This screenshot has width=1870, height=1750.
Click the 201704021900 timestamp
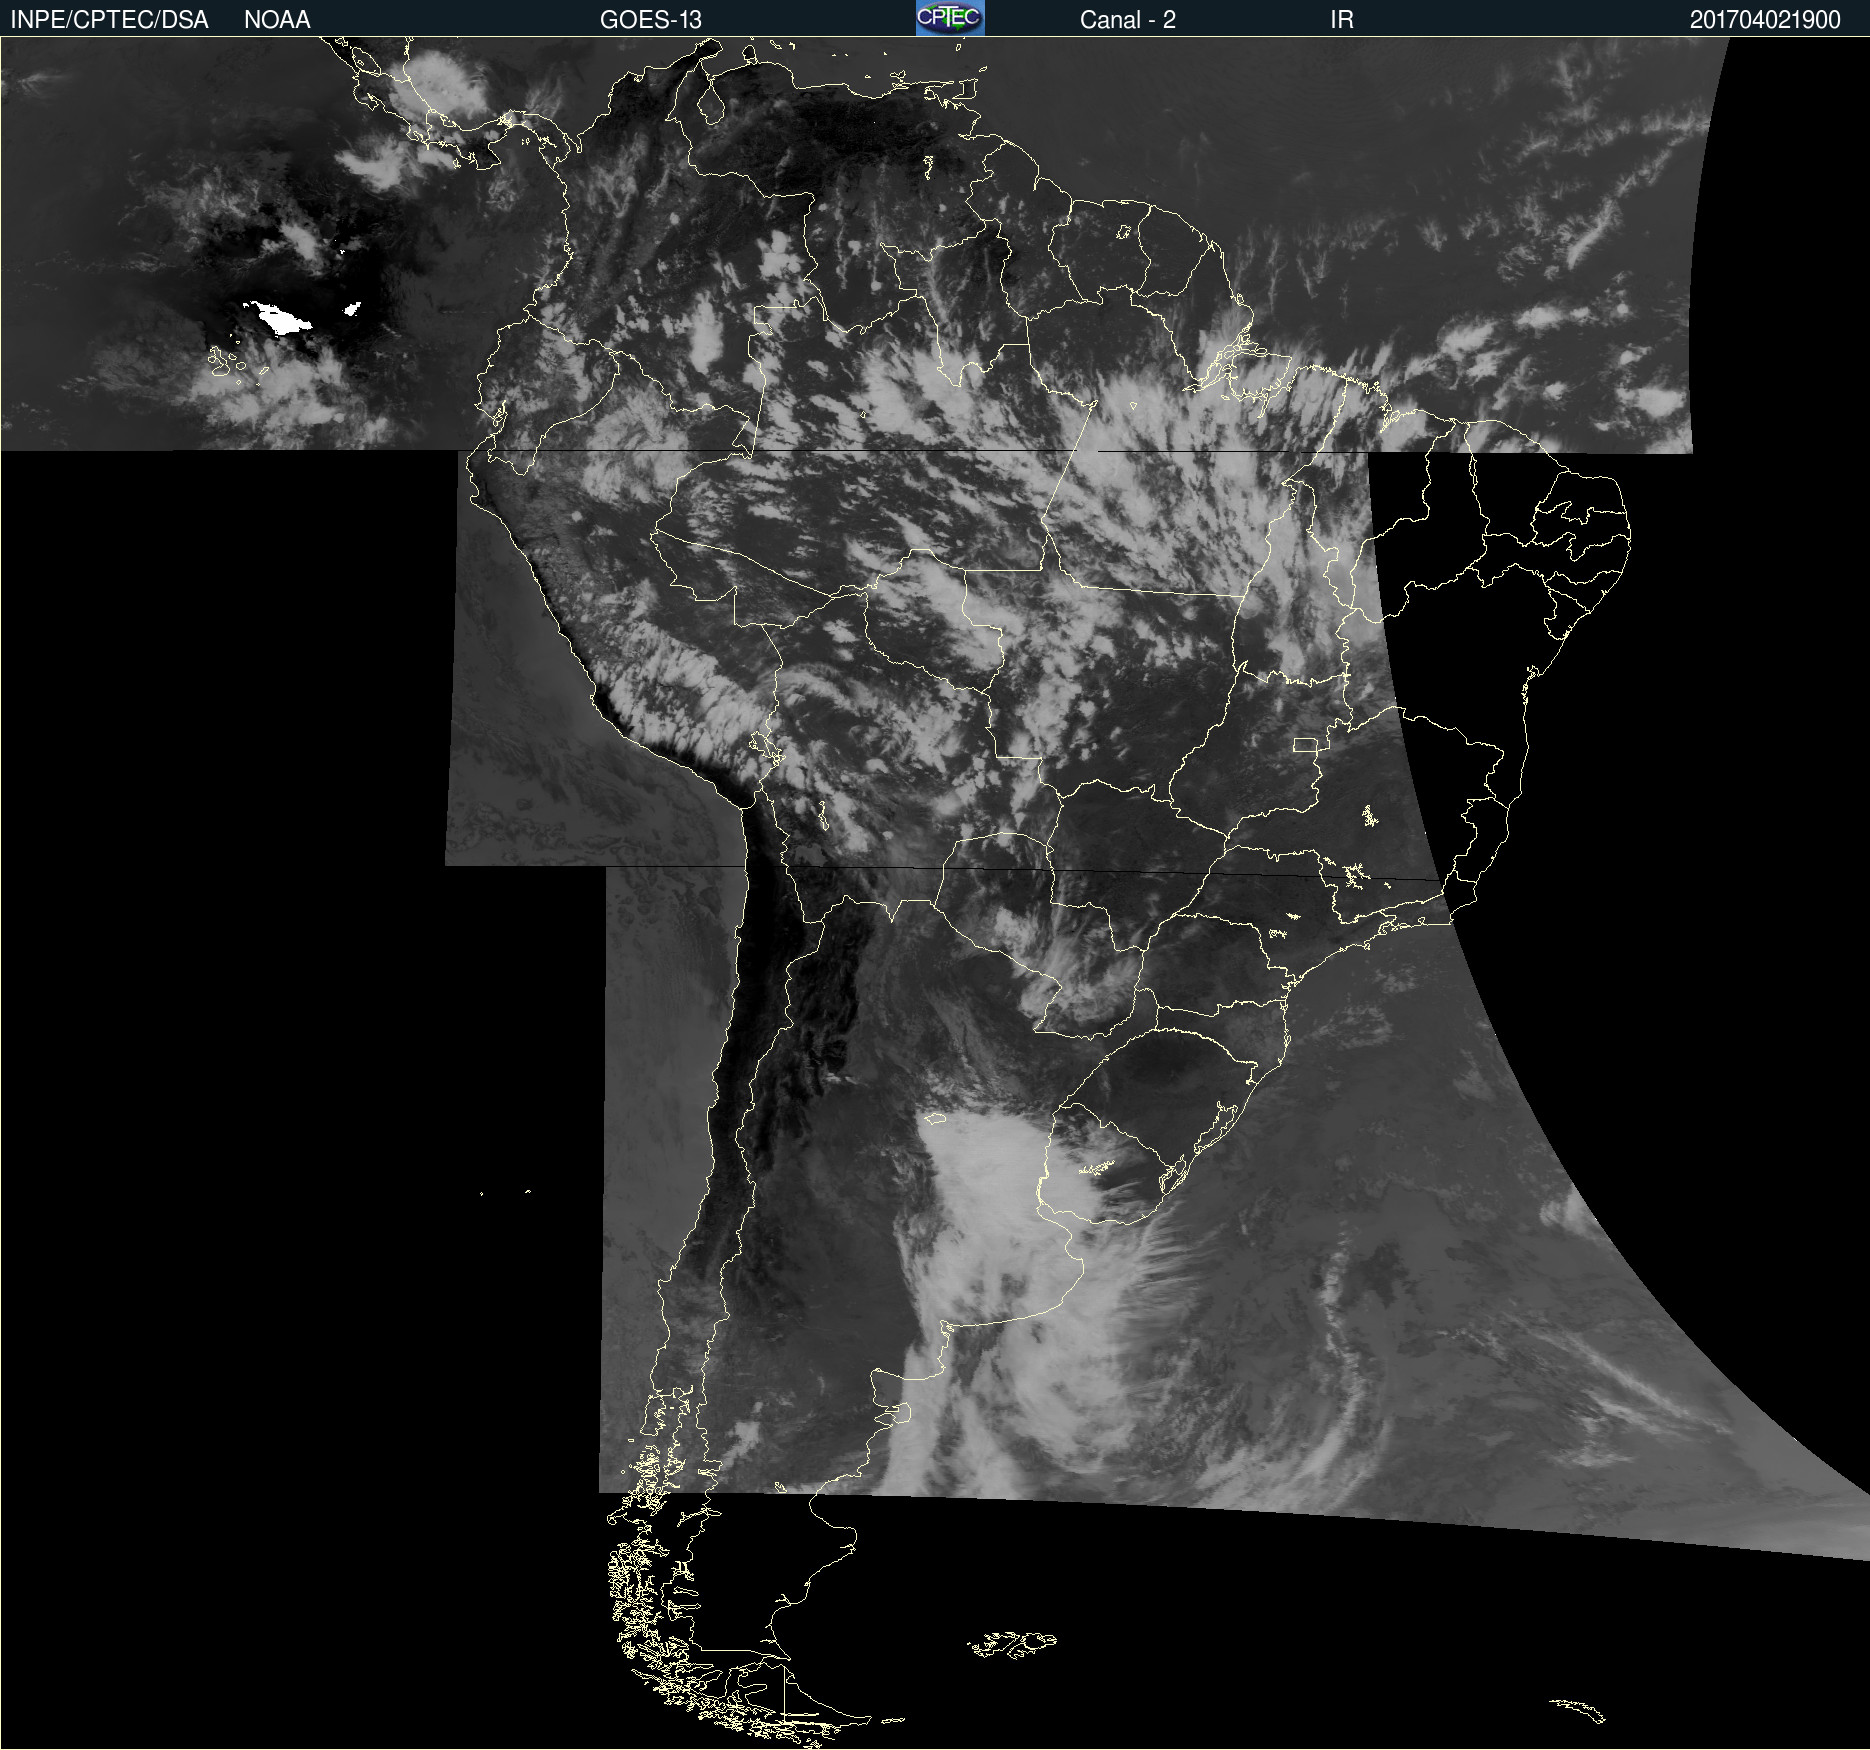(1765, 20)
